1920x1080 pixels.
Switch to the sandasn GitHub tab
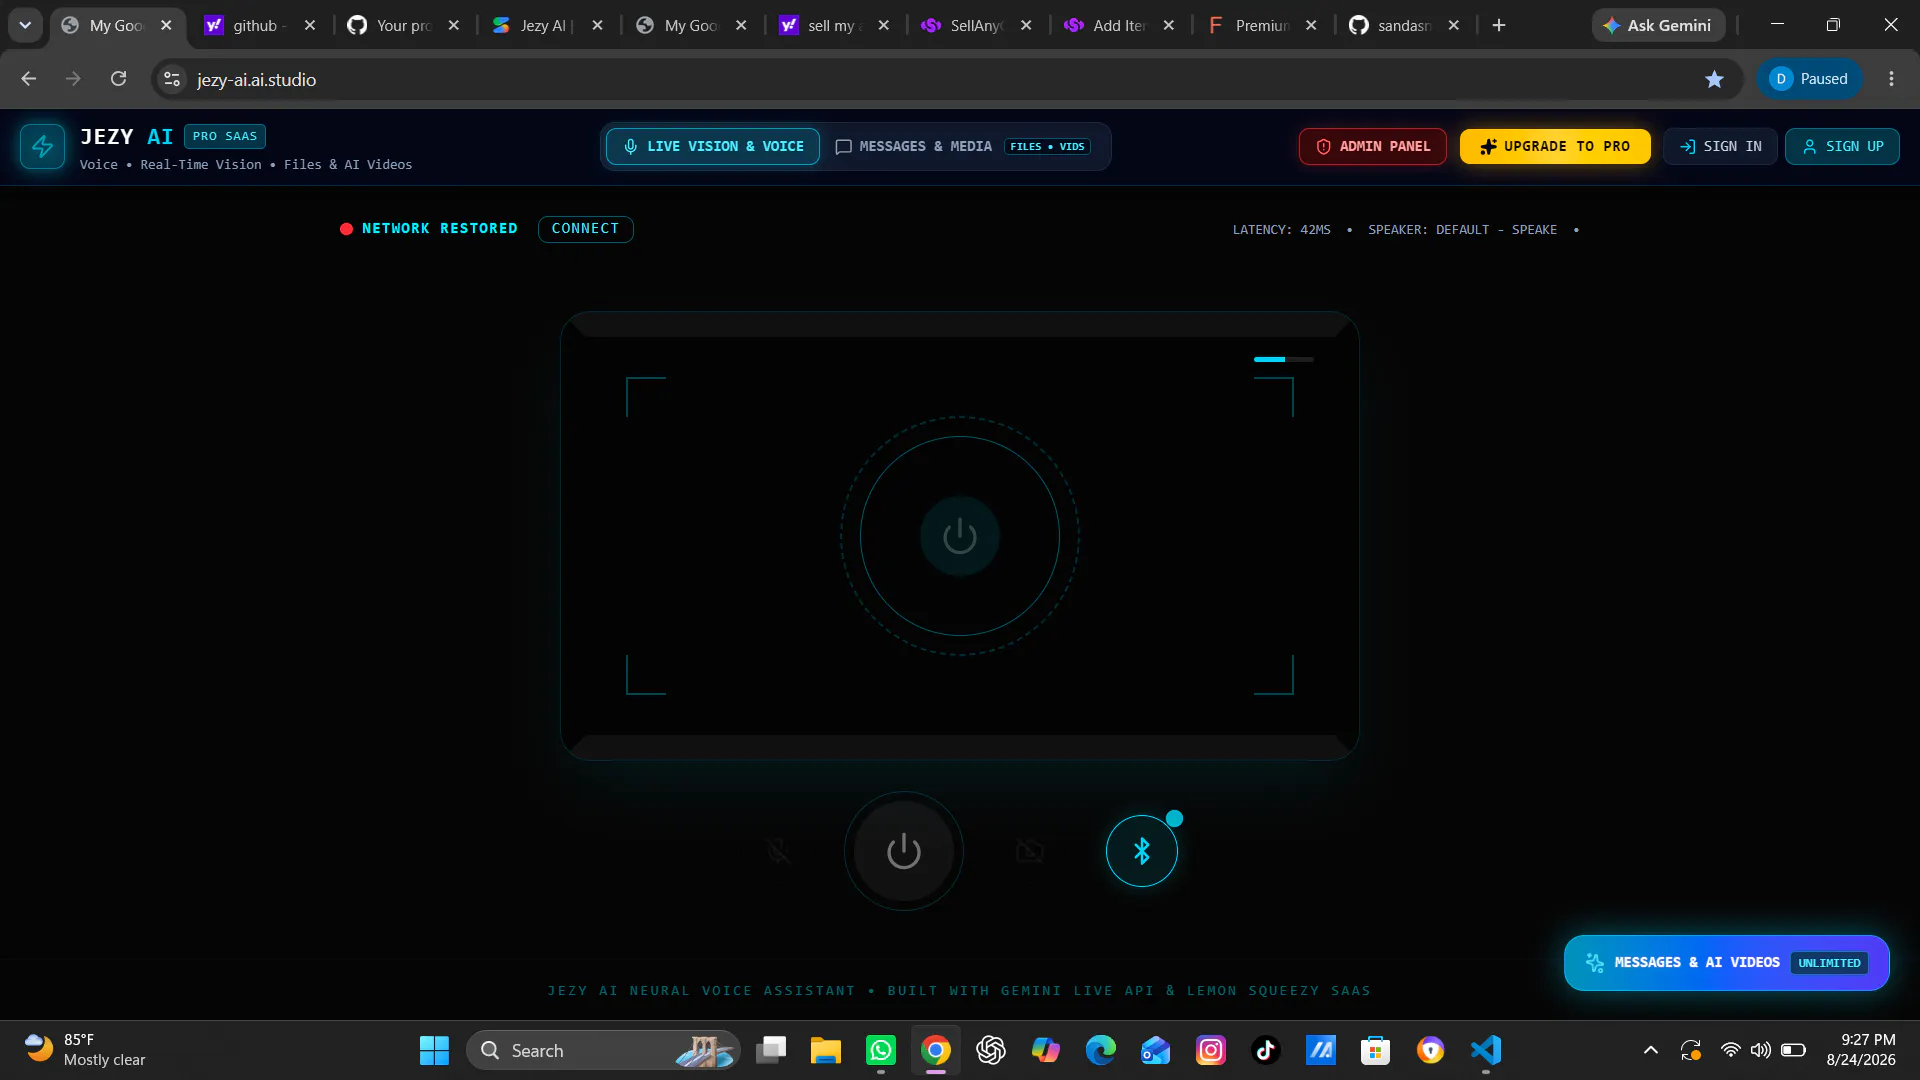coord(1405,25)
